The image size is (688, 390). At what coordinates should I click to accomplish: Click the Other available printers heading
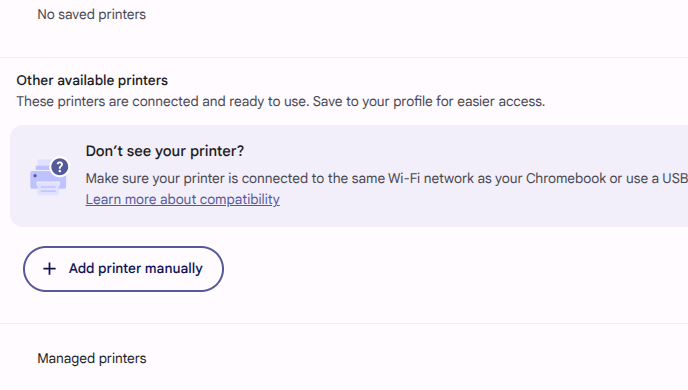coord(92,81)
